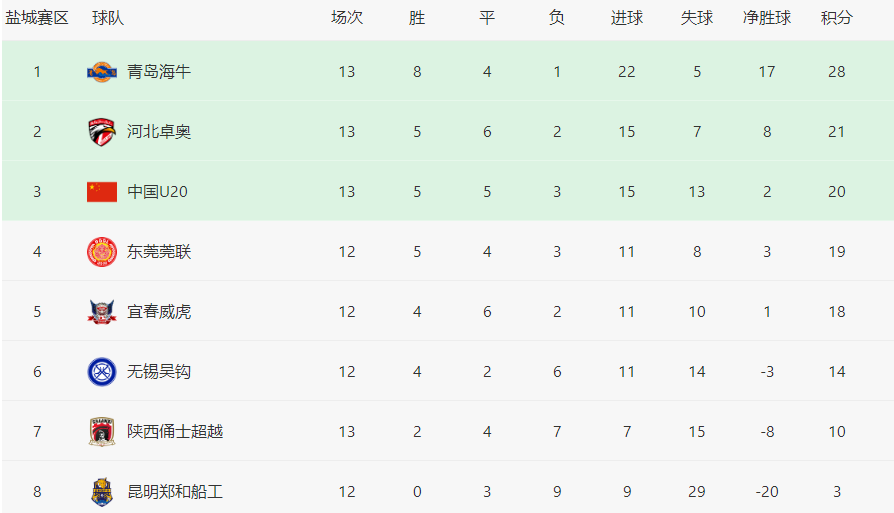The width and height of the screenshot is (894, 513).
Task: Click the 昆明郑和船工 team emblem
Action: click(x=102, y=491)
